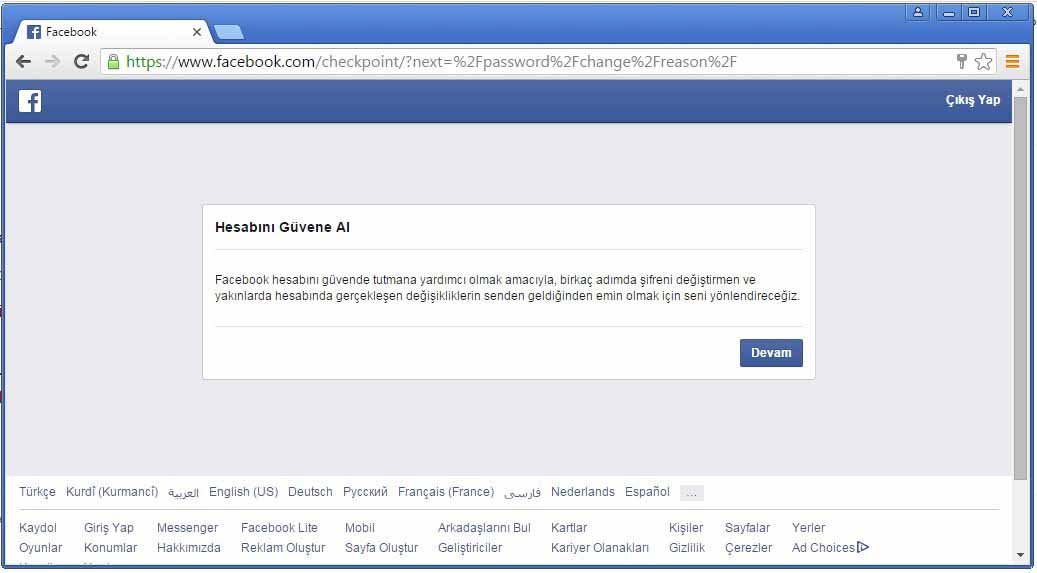Screen dimensions: 1037x573
Task: Switch language to English (US)
Action: (x=243, y=492)
